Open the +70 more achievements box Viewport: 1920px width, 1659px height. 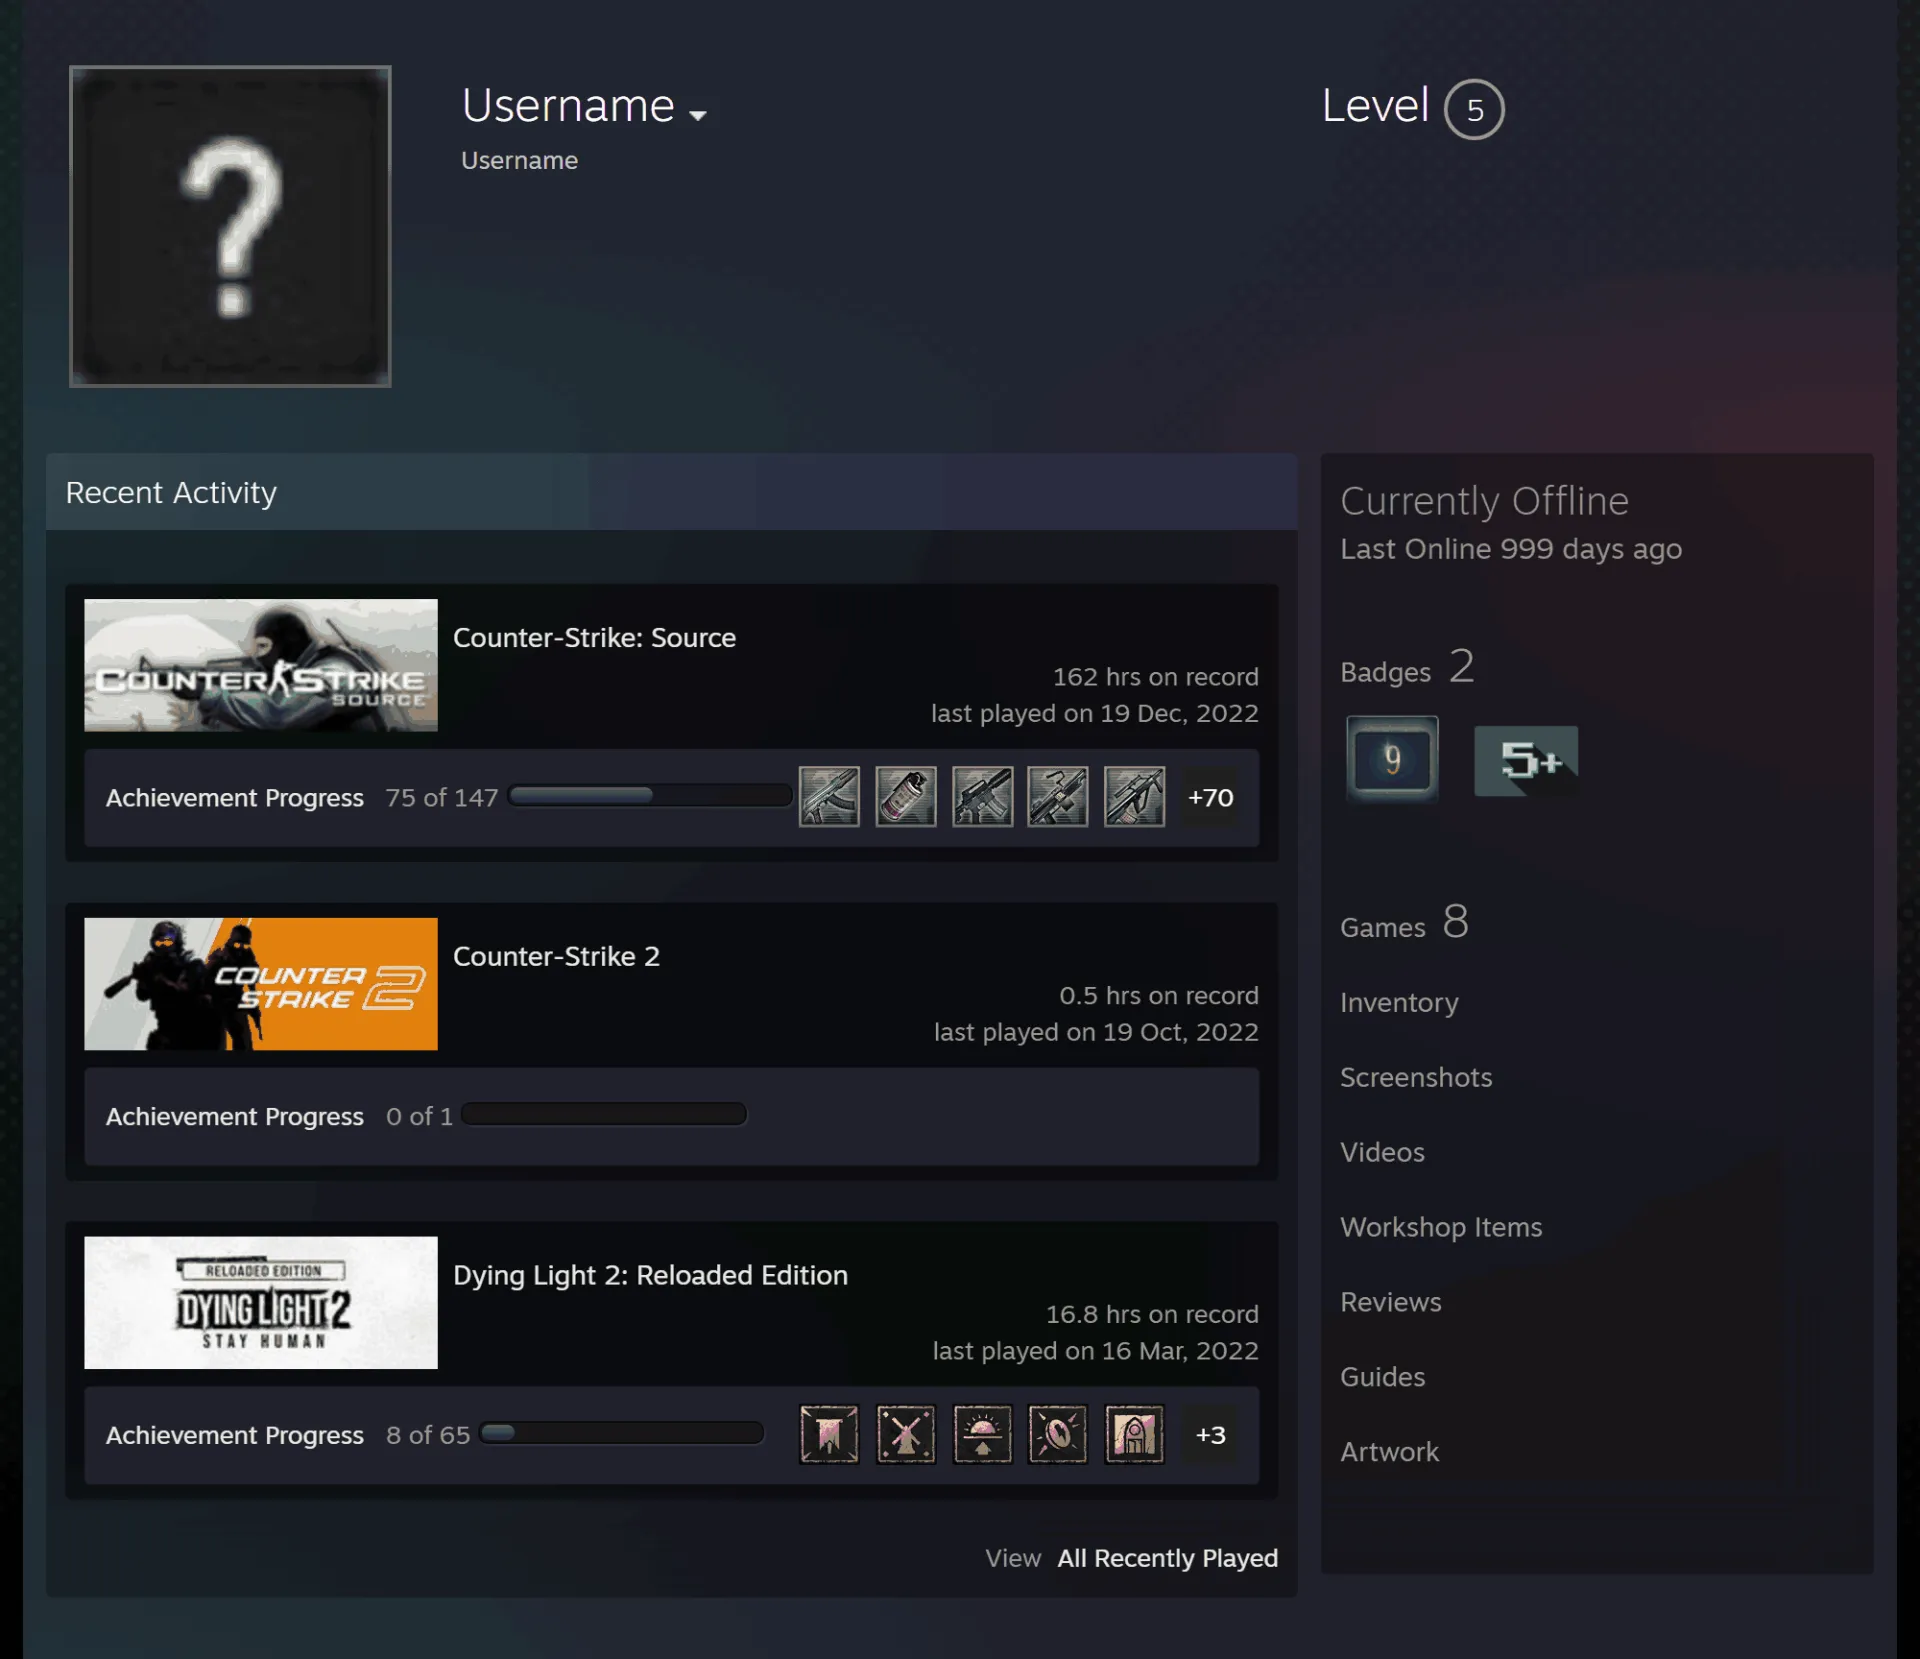[x=1210, y=797]
